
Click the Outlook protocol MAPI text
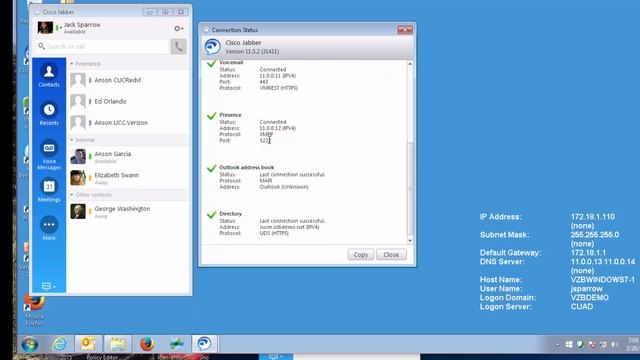tap(266, 180)
